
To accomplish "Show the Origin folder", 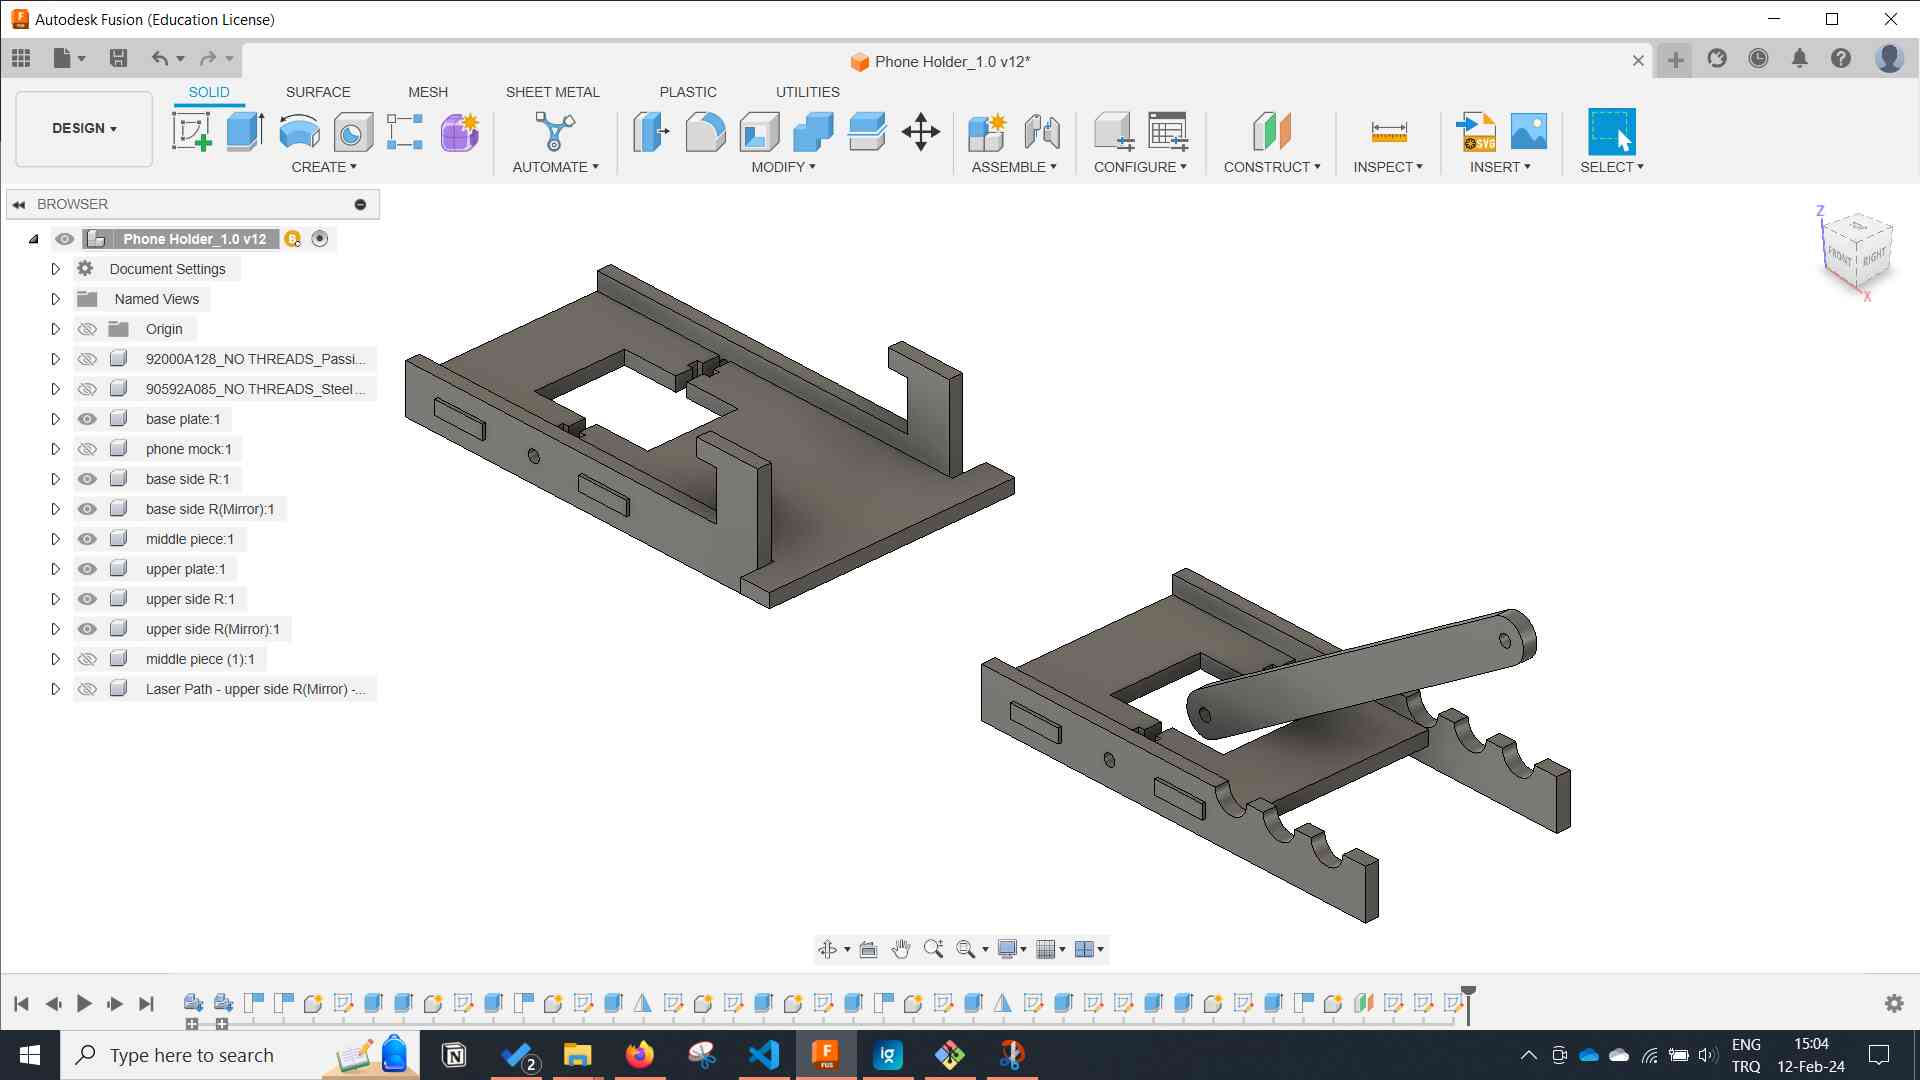I will [88, 329].
